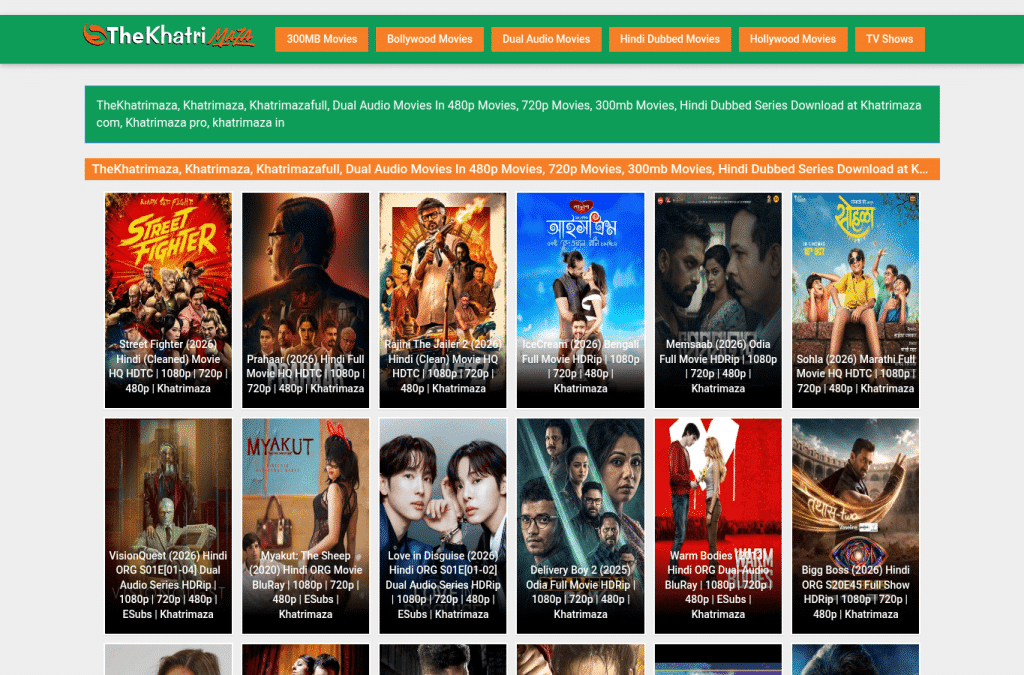Open the TV Shows menu
The width and height of the screenshot is (1024, 675).
[889, 39]
